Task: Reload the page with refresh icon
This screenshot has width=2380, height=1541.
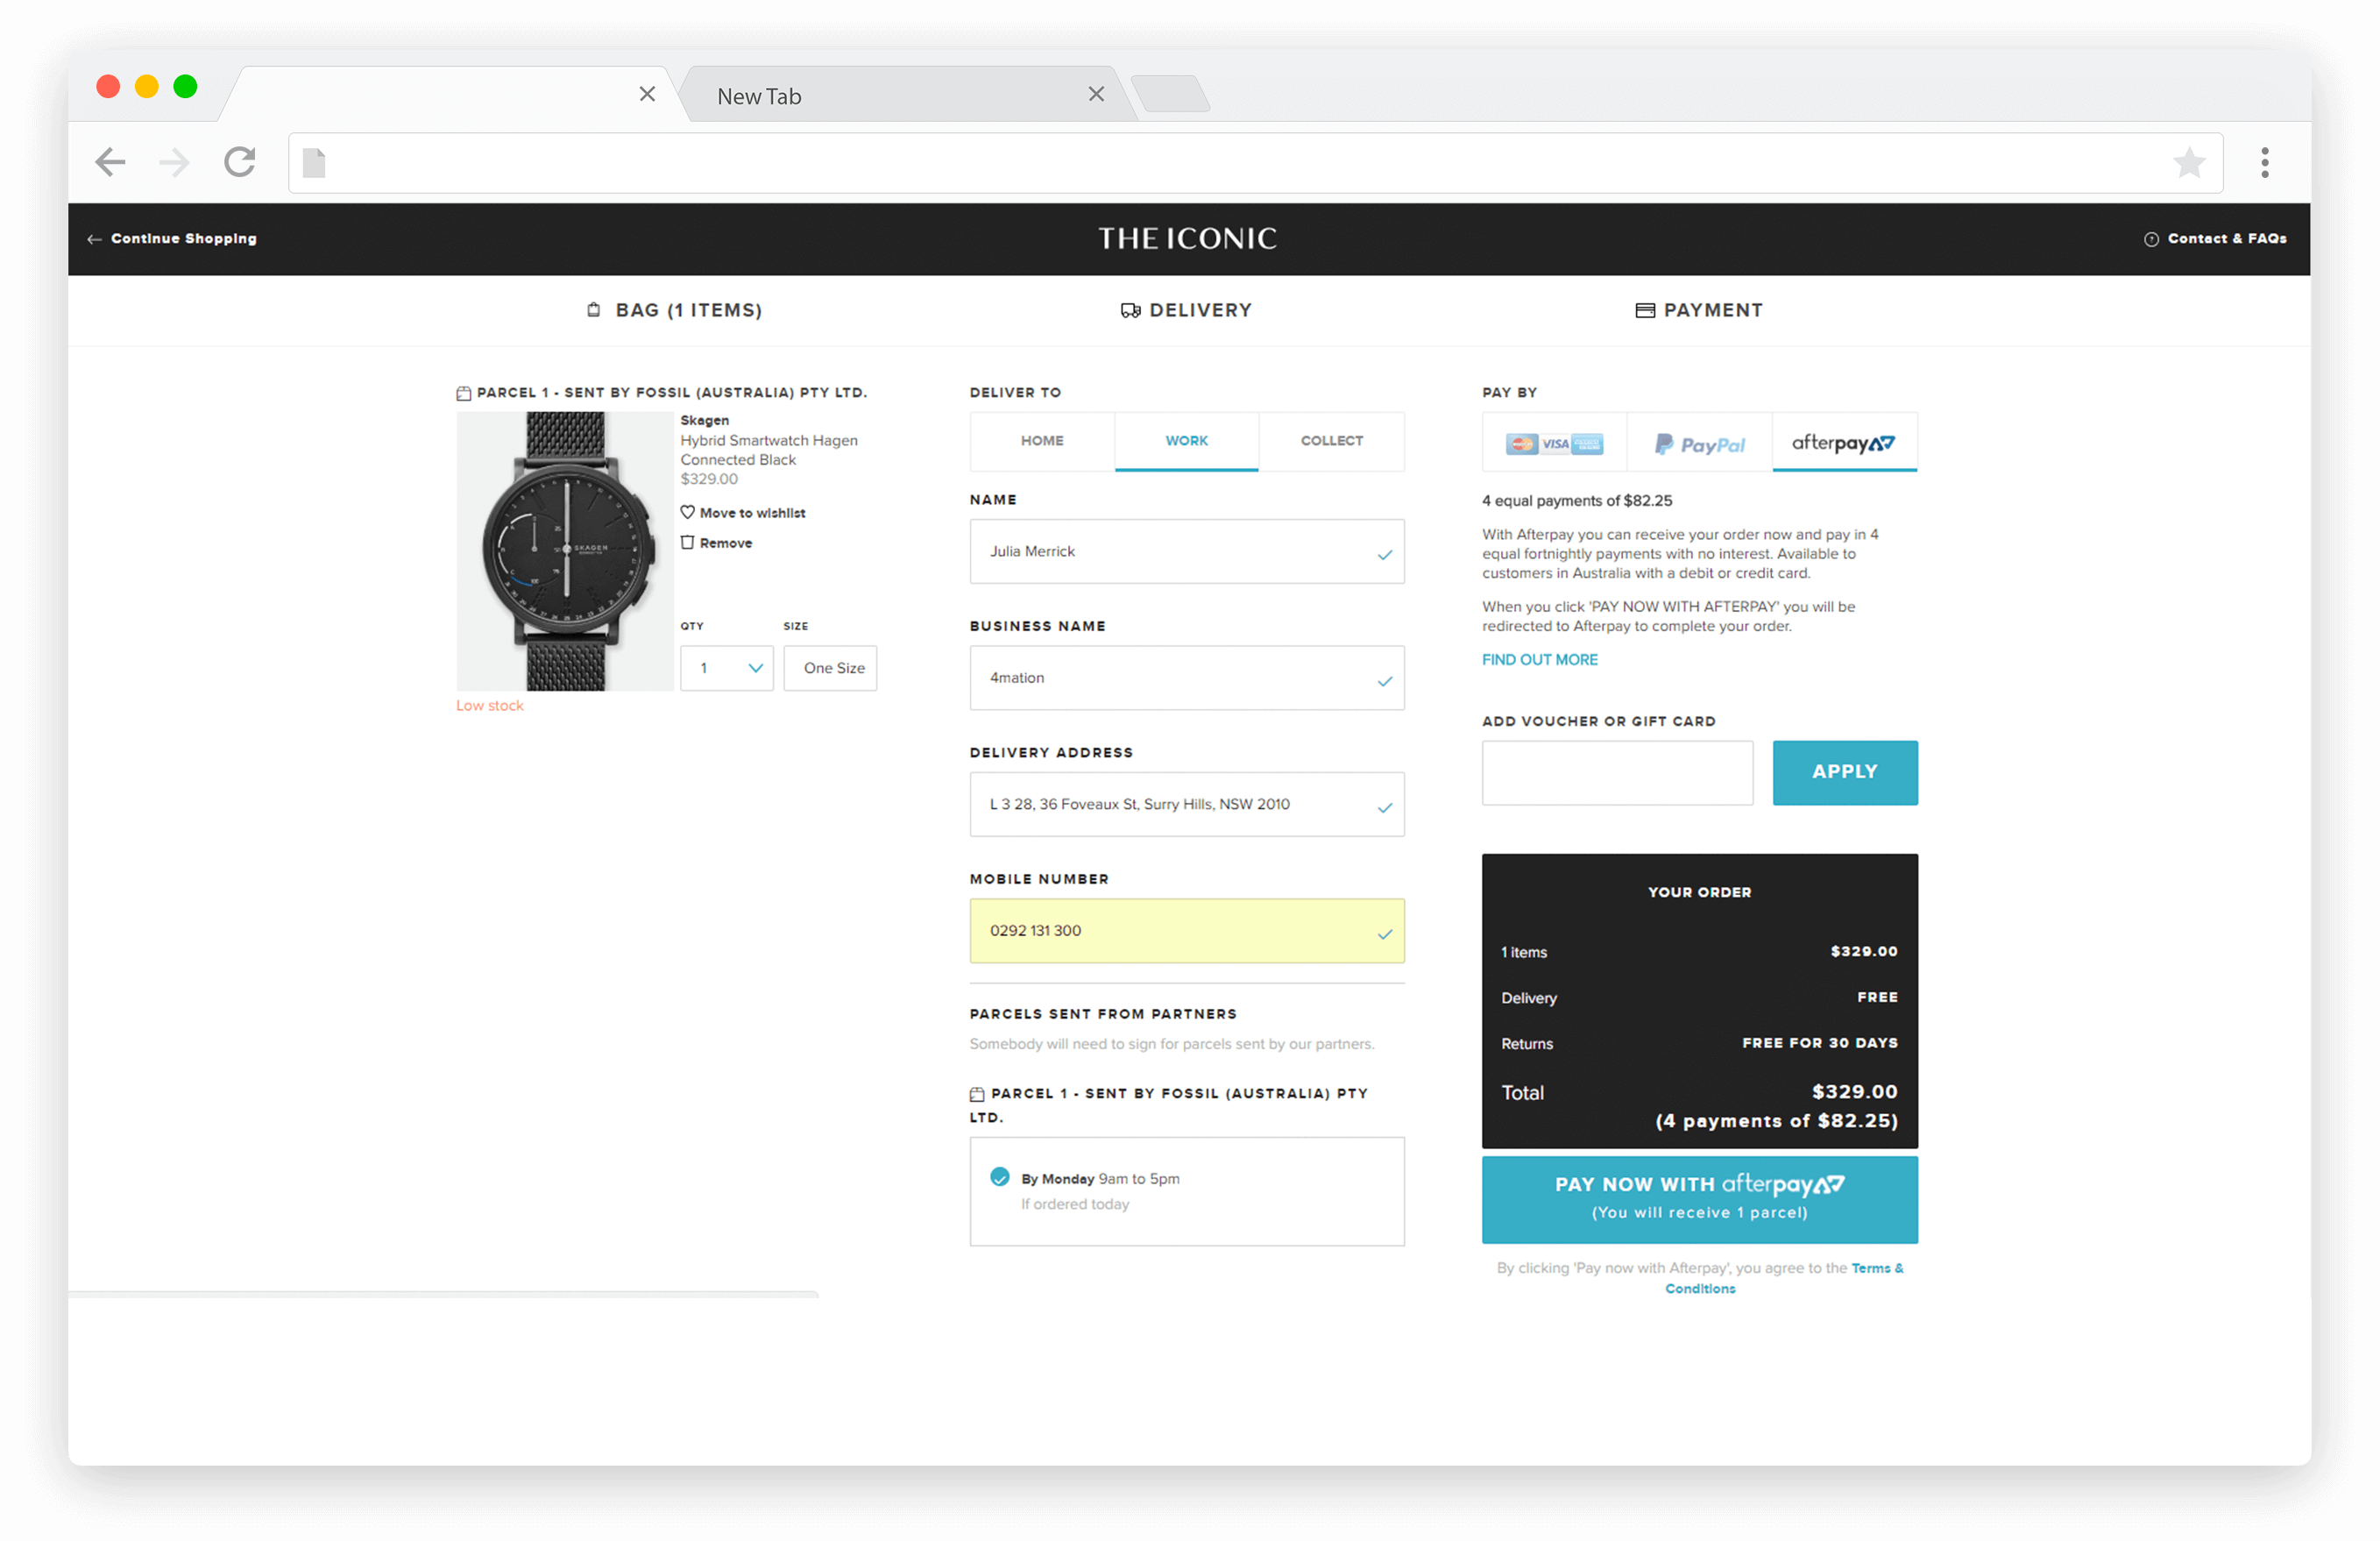Action: pyautogui.click(x=240, y=162)
